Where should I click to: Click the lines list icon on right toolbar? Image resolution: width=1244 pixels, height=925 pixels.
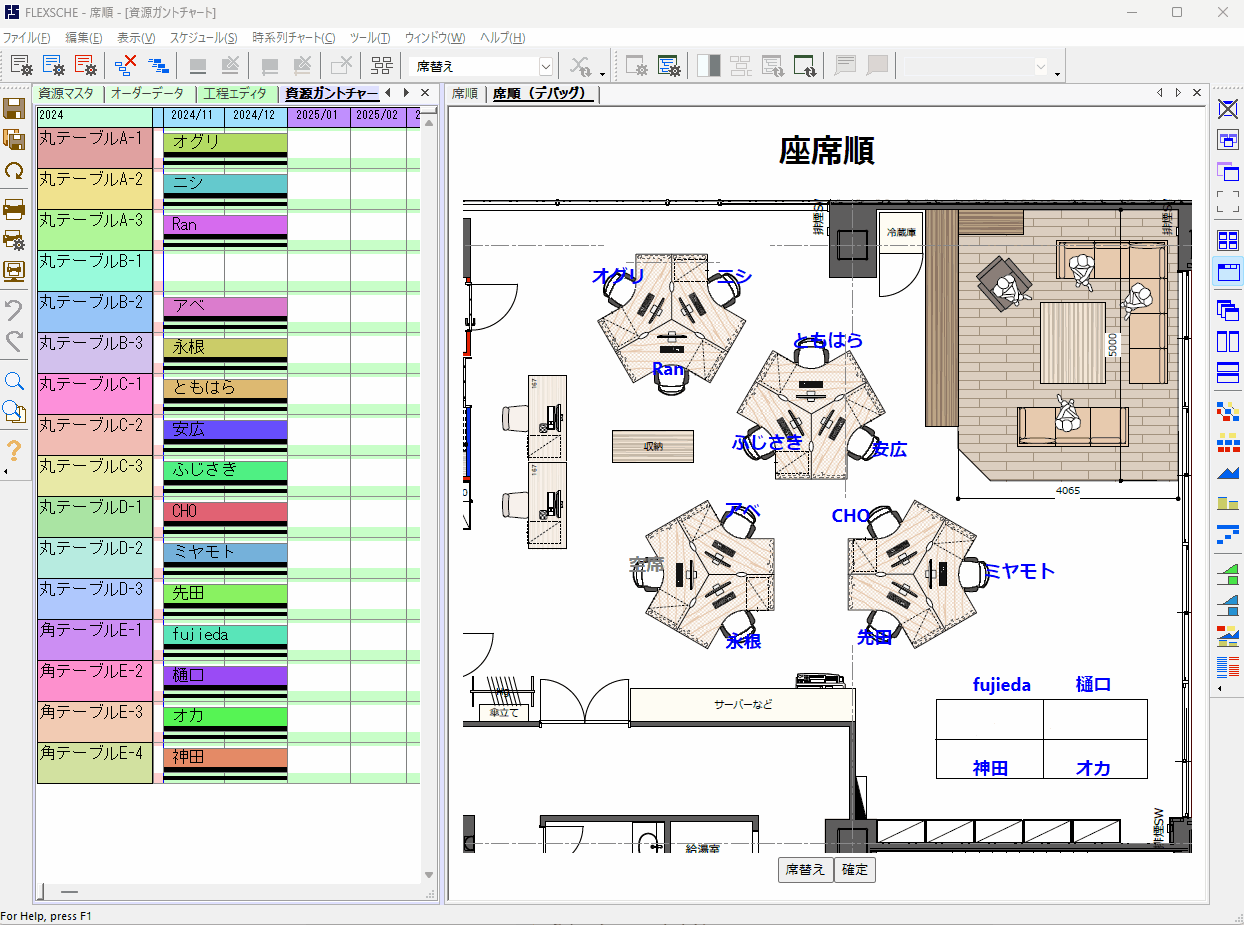tap(1228, 667)
